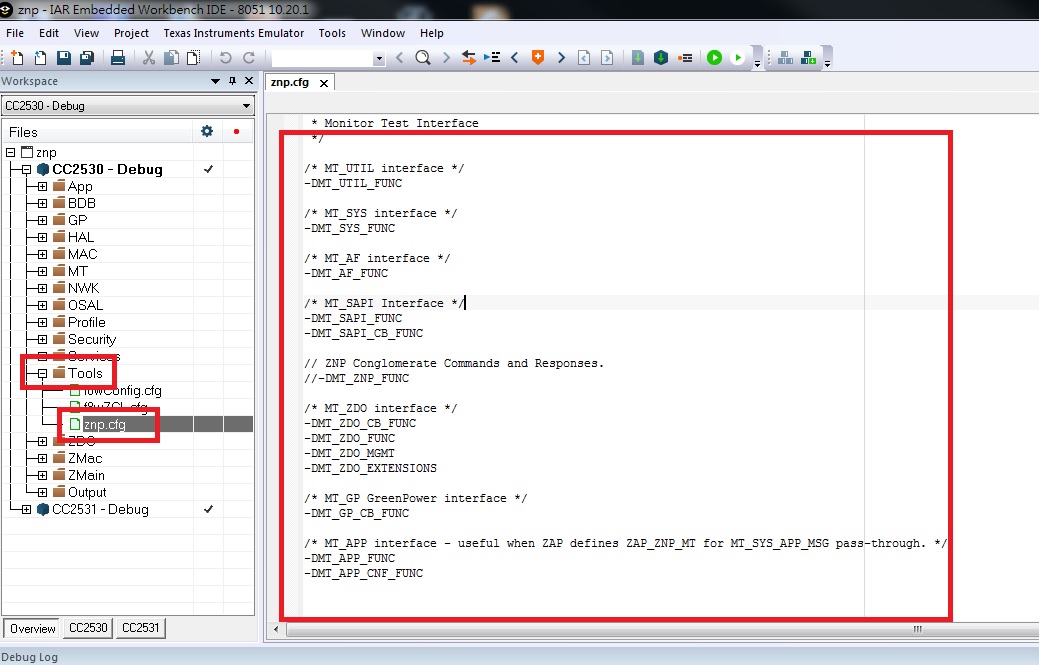Open the toolbar search dropdown arrow
Viewport: 1039px width, 665px height.
pos(379,58)
